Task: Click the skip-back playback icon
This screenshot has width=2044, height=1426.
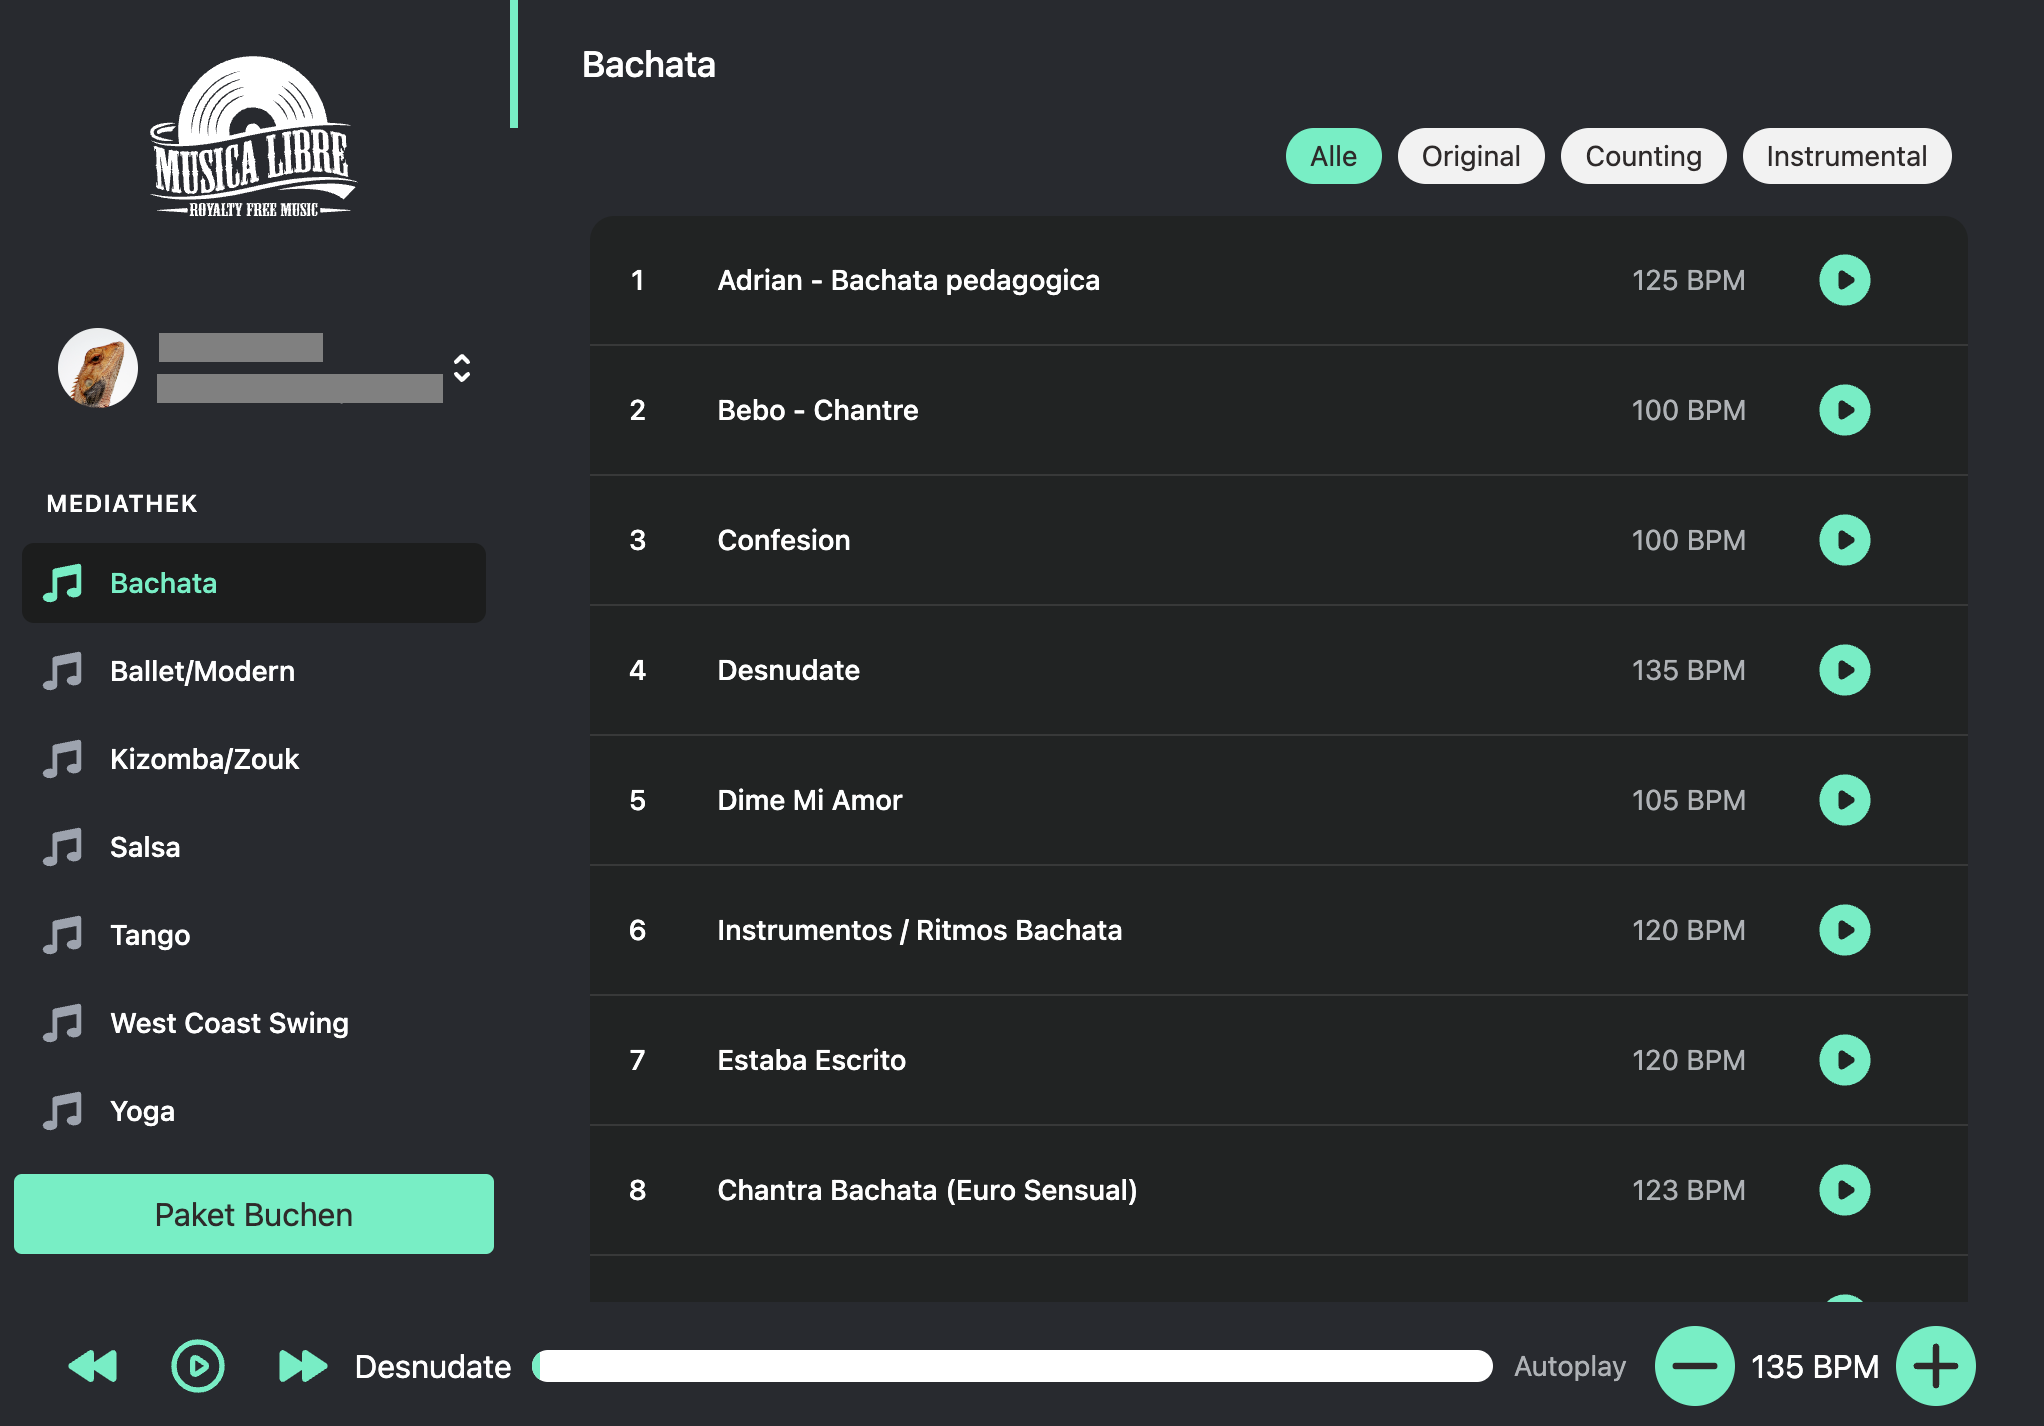Action: click(x=92, y=1366)
